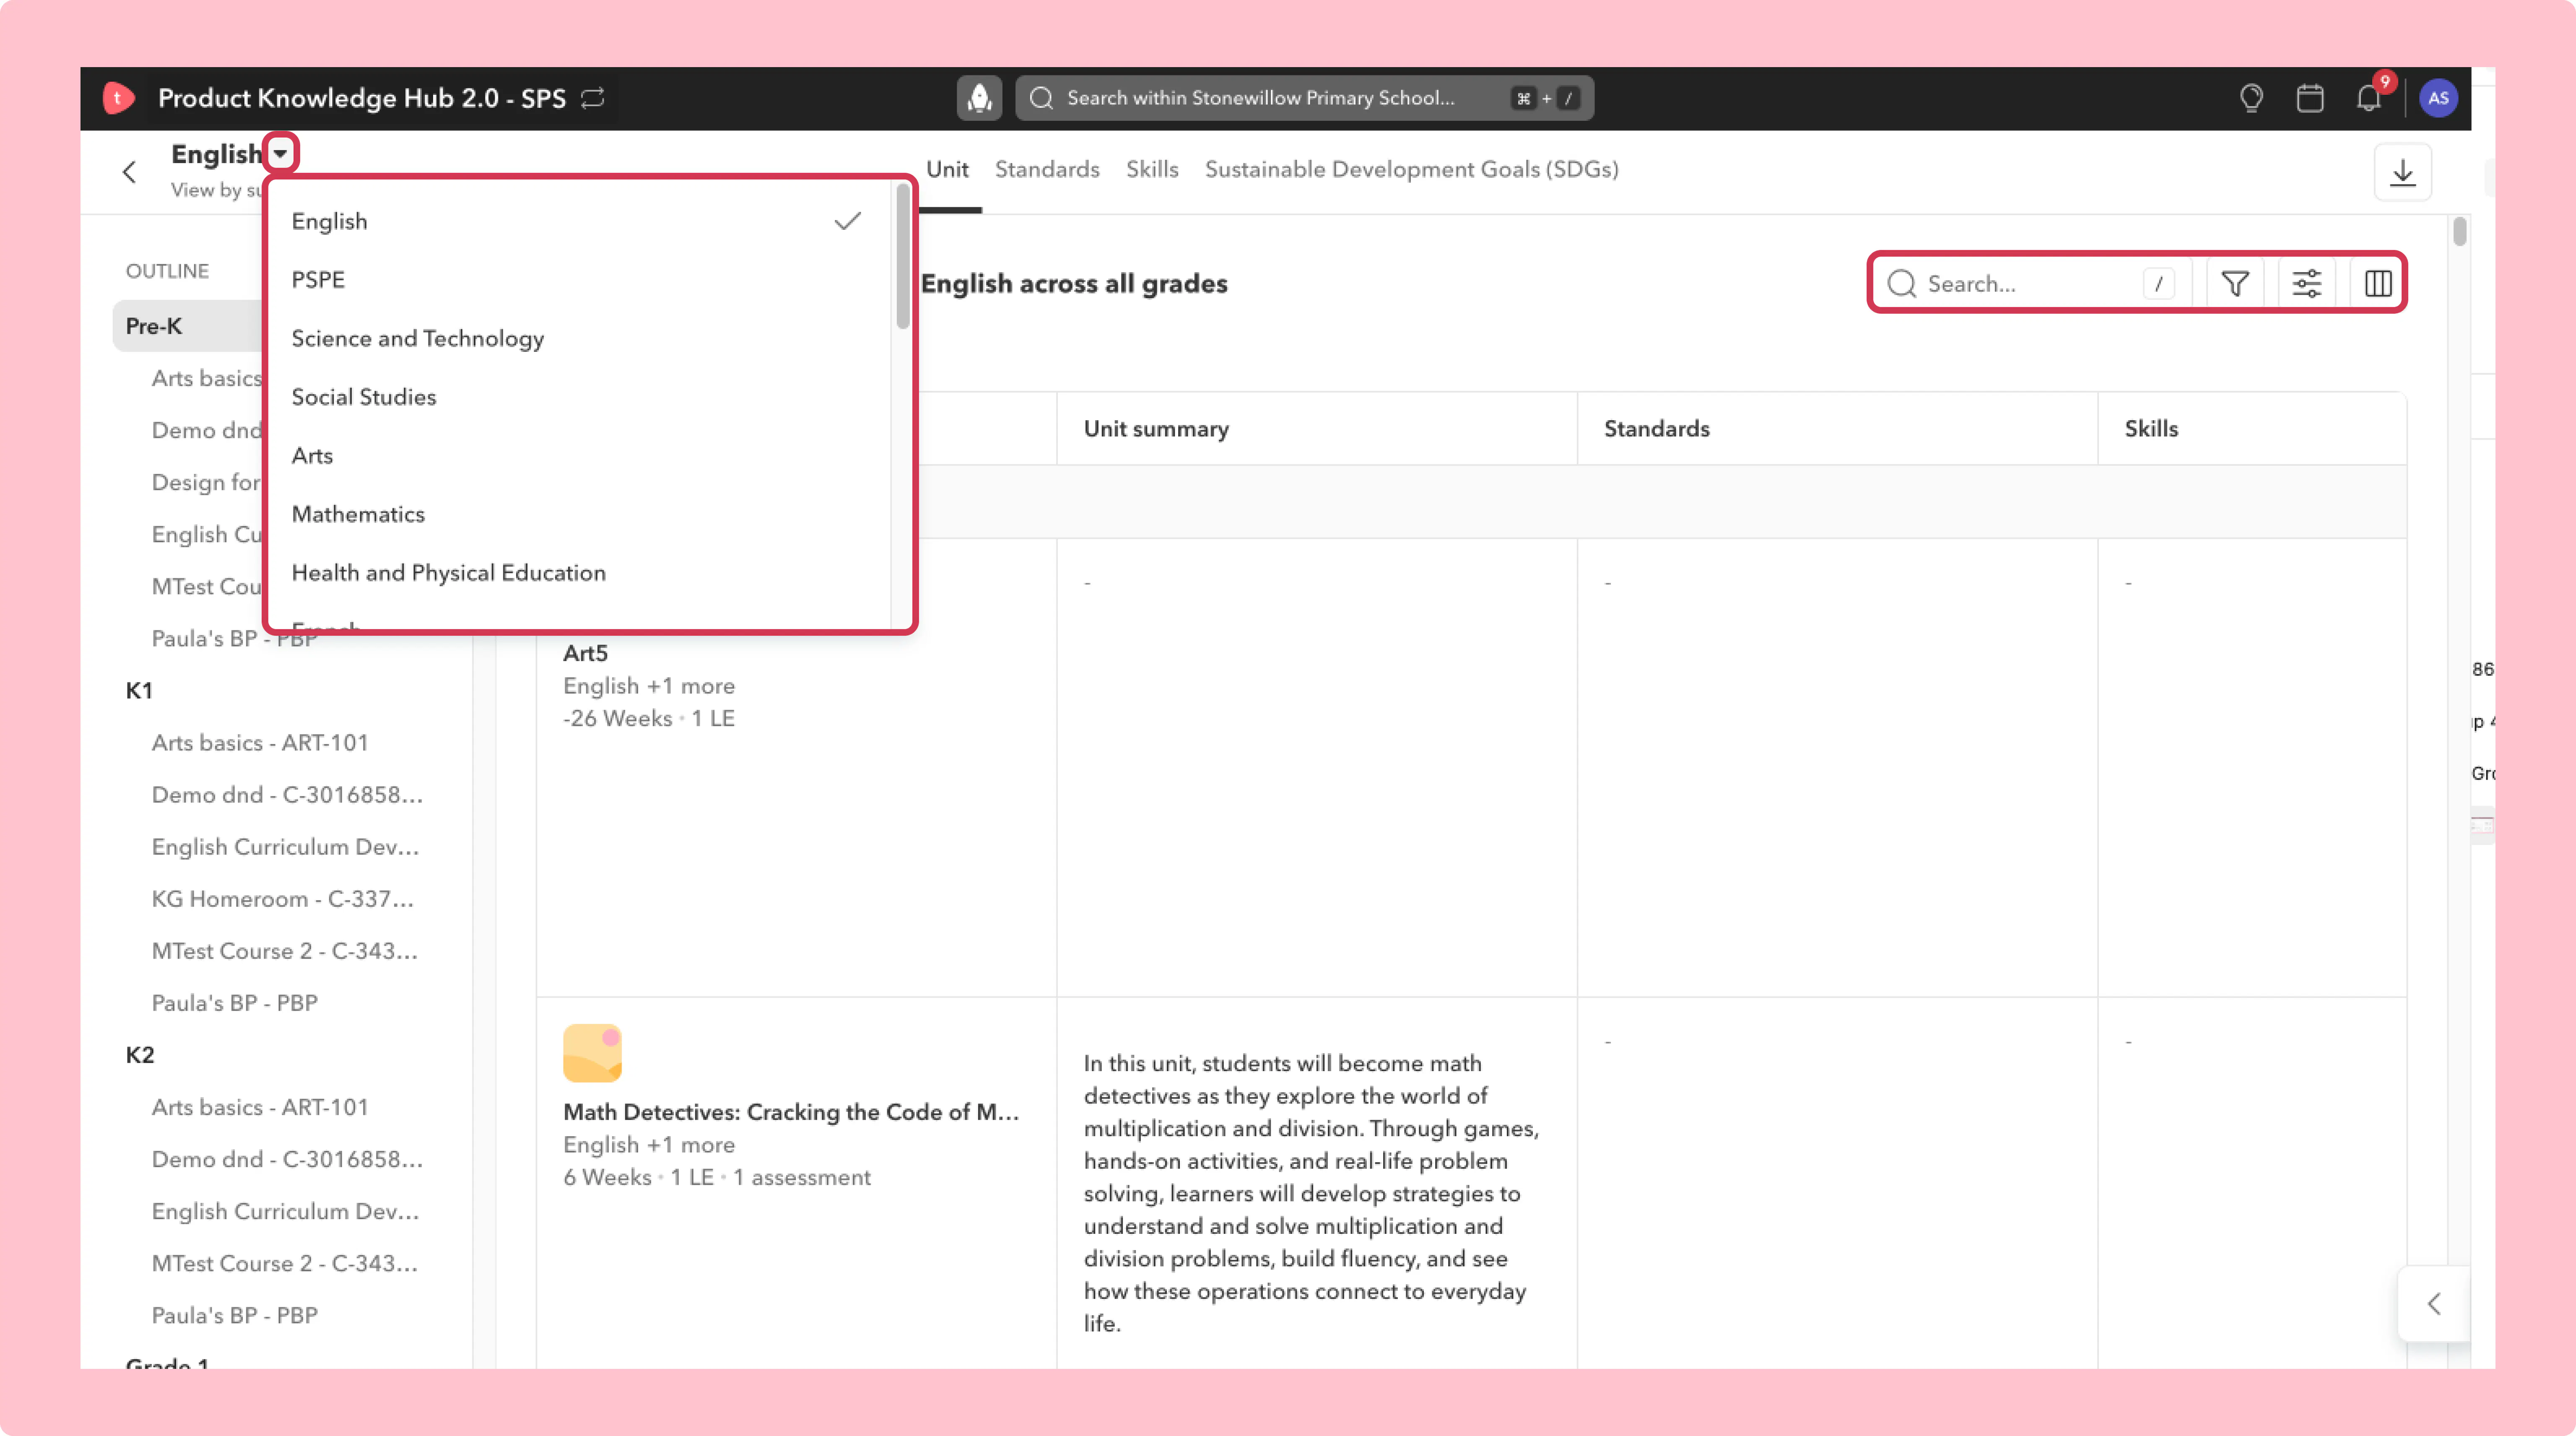This screenshot has height=1436, width=2576.
Task: Open the display settings sliders icon
Action: coord(2306,284)
